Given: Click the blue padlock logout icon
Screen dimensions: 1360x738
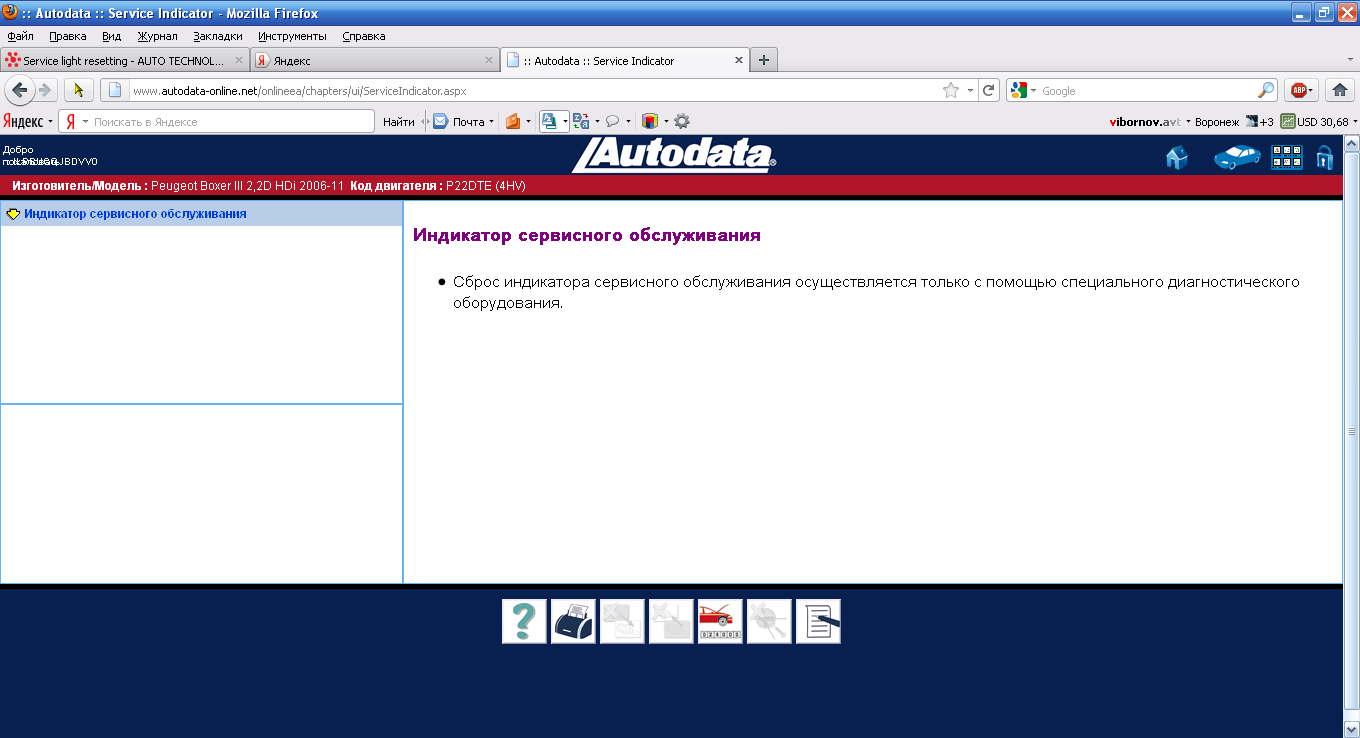Looking at the screenshot, I should click(1324, 158).
